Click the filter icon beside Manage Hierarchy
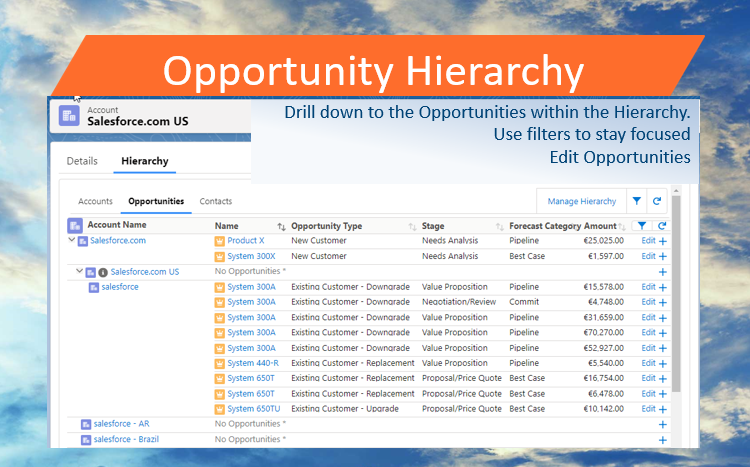750x467 pixels. point(637,201)
